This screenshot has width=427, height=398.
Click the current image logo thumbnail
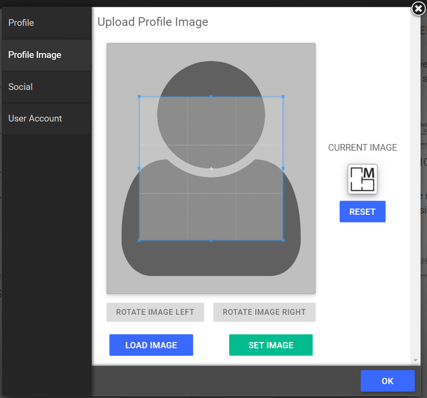(x=362, y=179)
